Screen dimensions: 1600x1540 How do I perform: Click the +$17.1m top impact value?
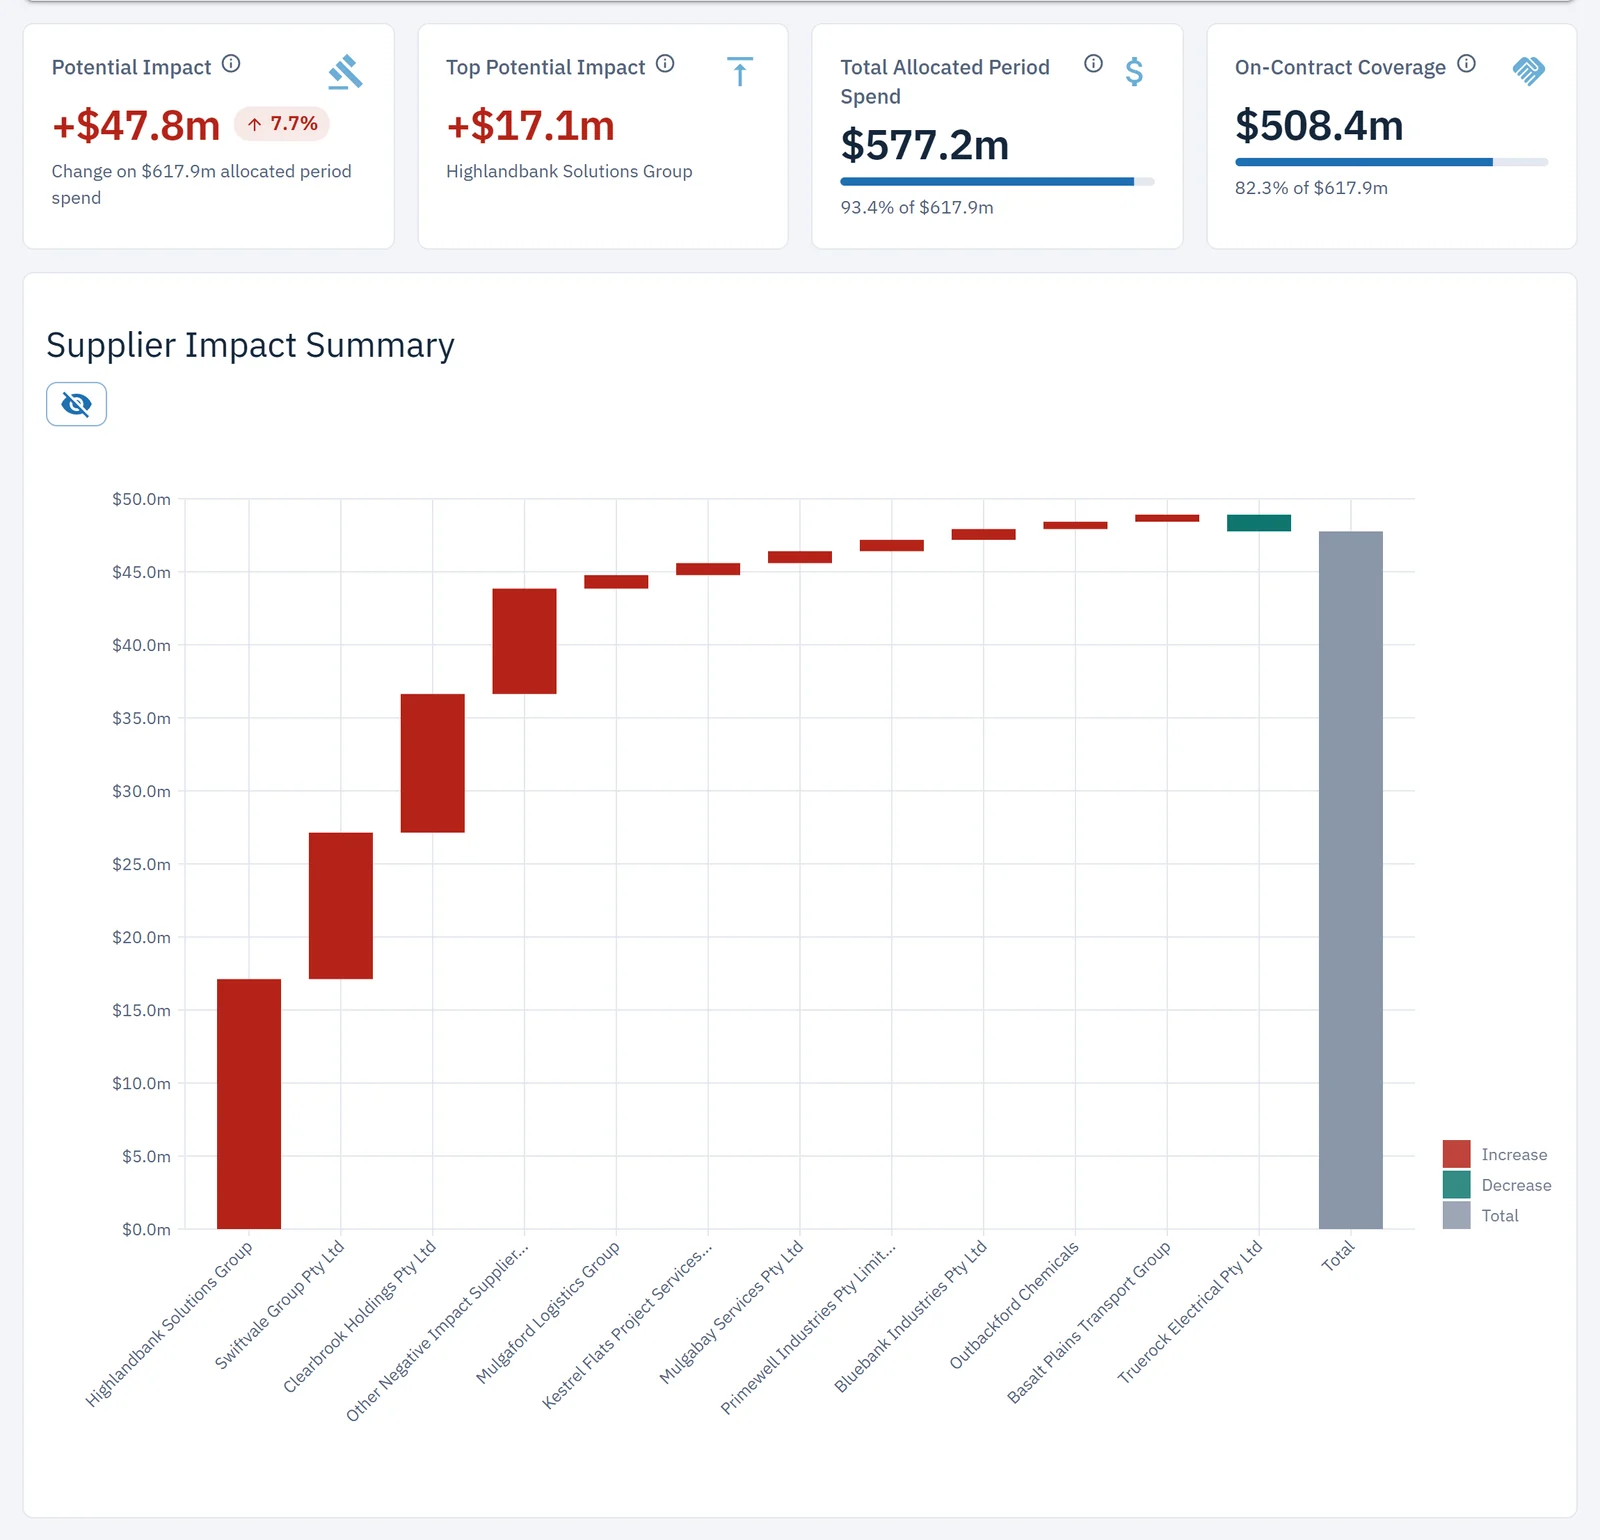click(x=530, y=126)
